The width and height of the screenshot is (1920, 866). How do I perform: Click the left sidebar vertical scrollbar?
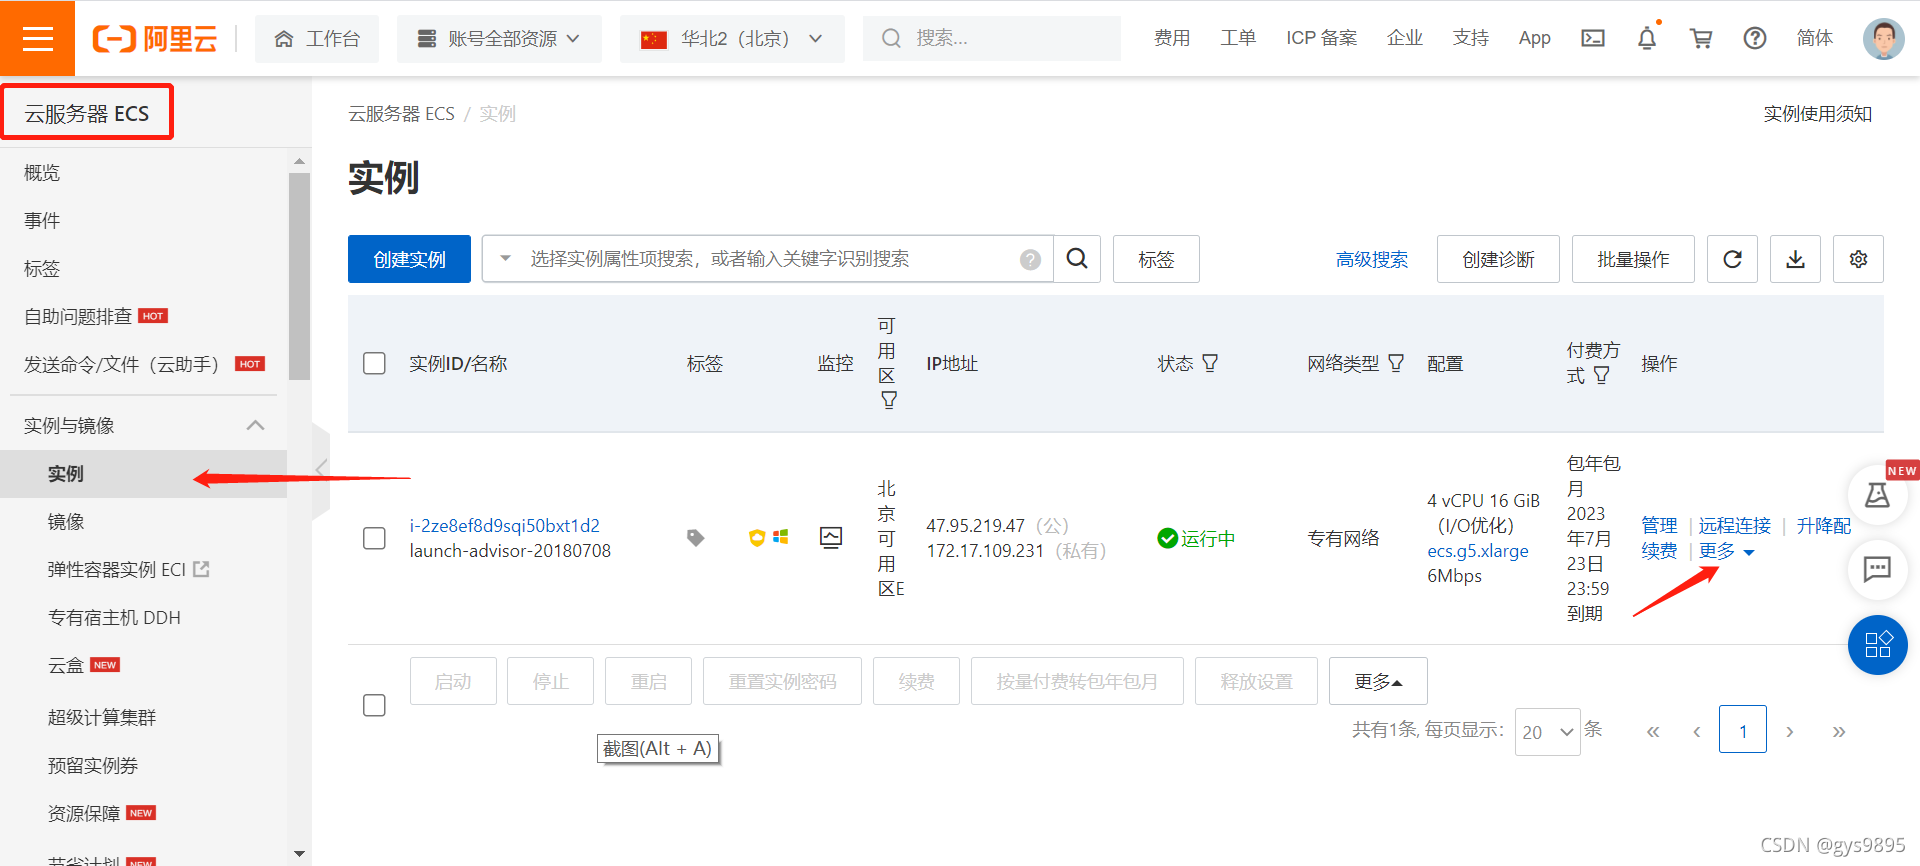pos(299,276)
